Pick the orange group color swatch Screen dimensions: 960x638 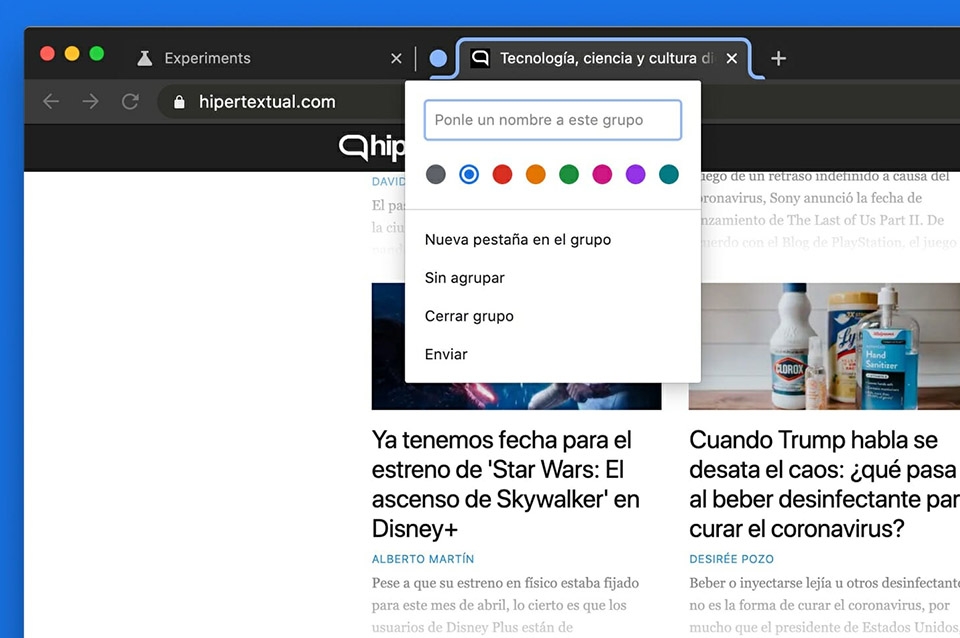click(536, 175)
